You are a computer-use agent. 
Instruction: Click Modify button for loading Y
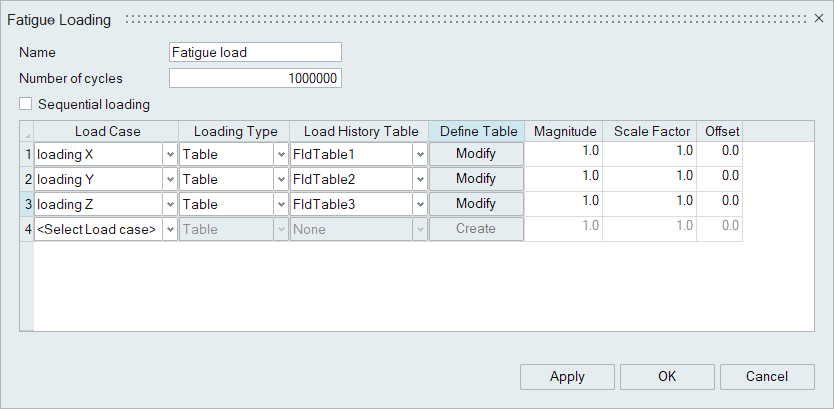(476, 179)
